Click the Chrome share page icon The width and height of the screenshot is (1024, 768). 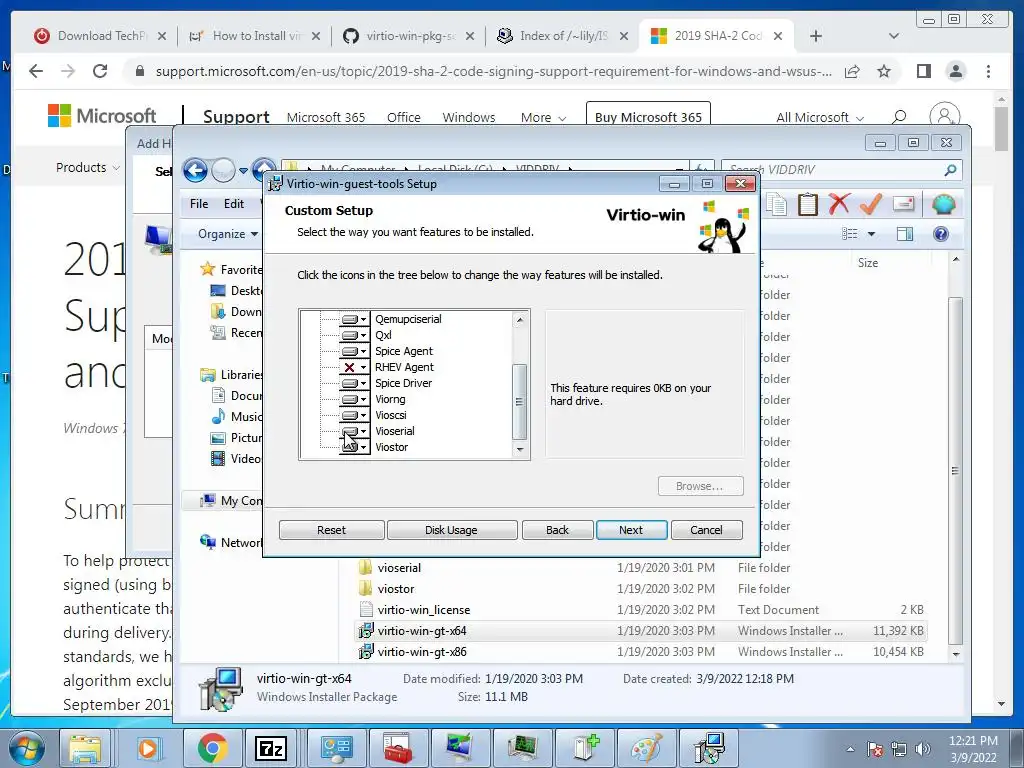(852, 71)
